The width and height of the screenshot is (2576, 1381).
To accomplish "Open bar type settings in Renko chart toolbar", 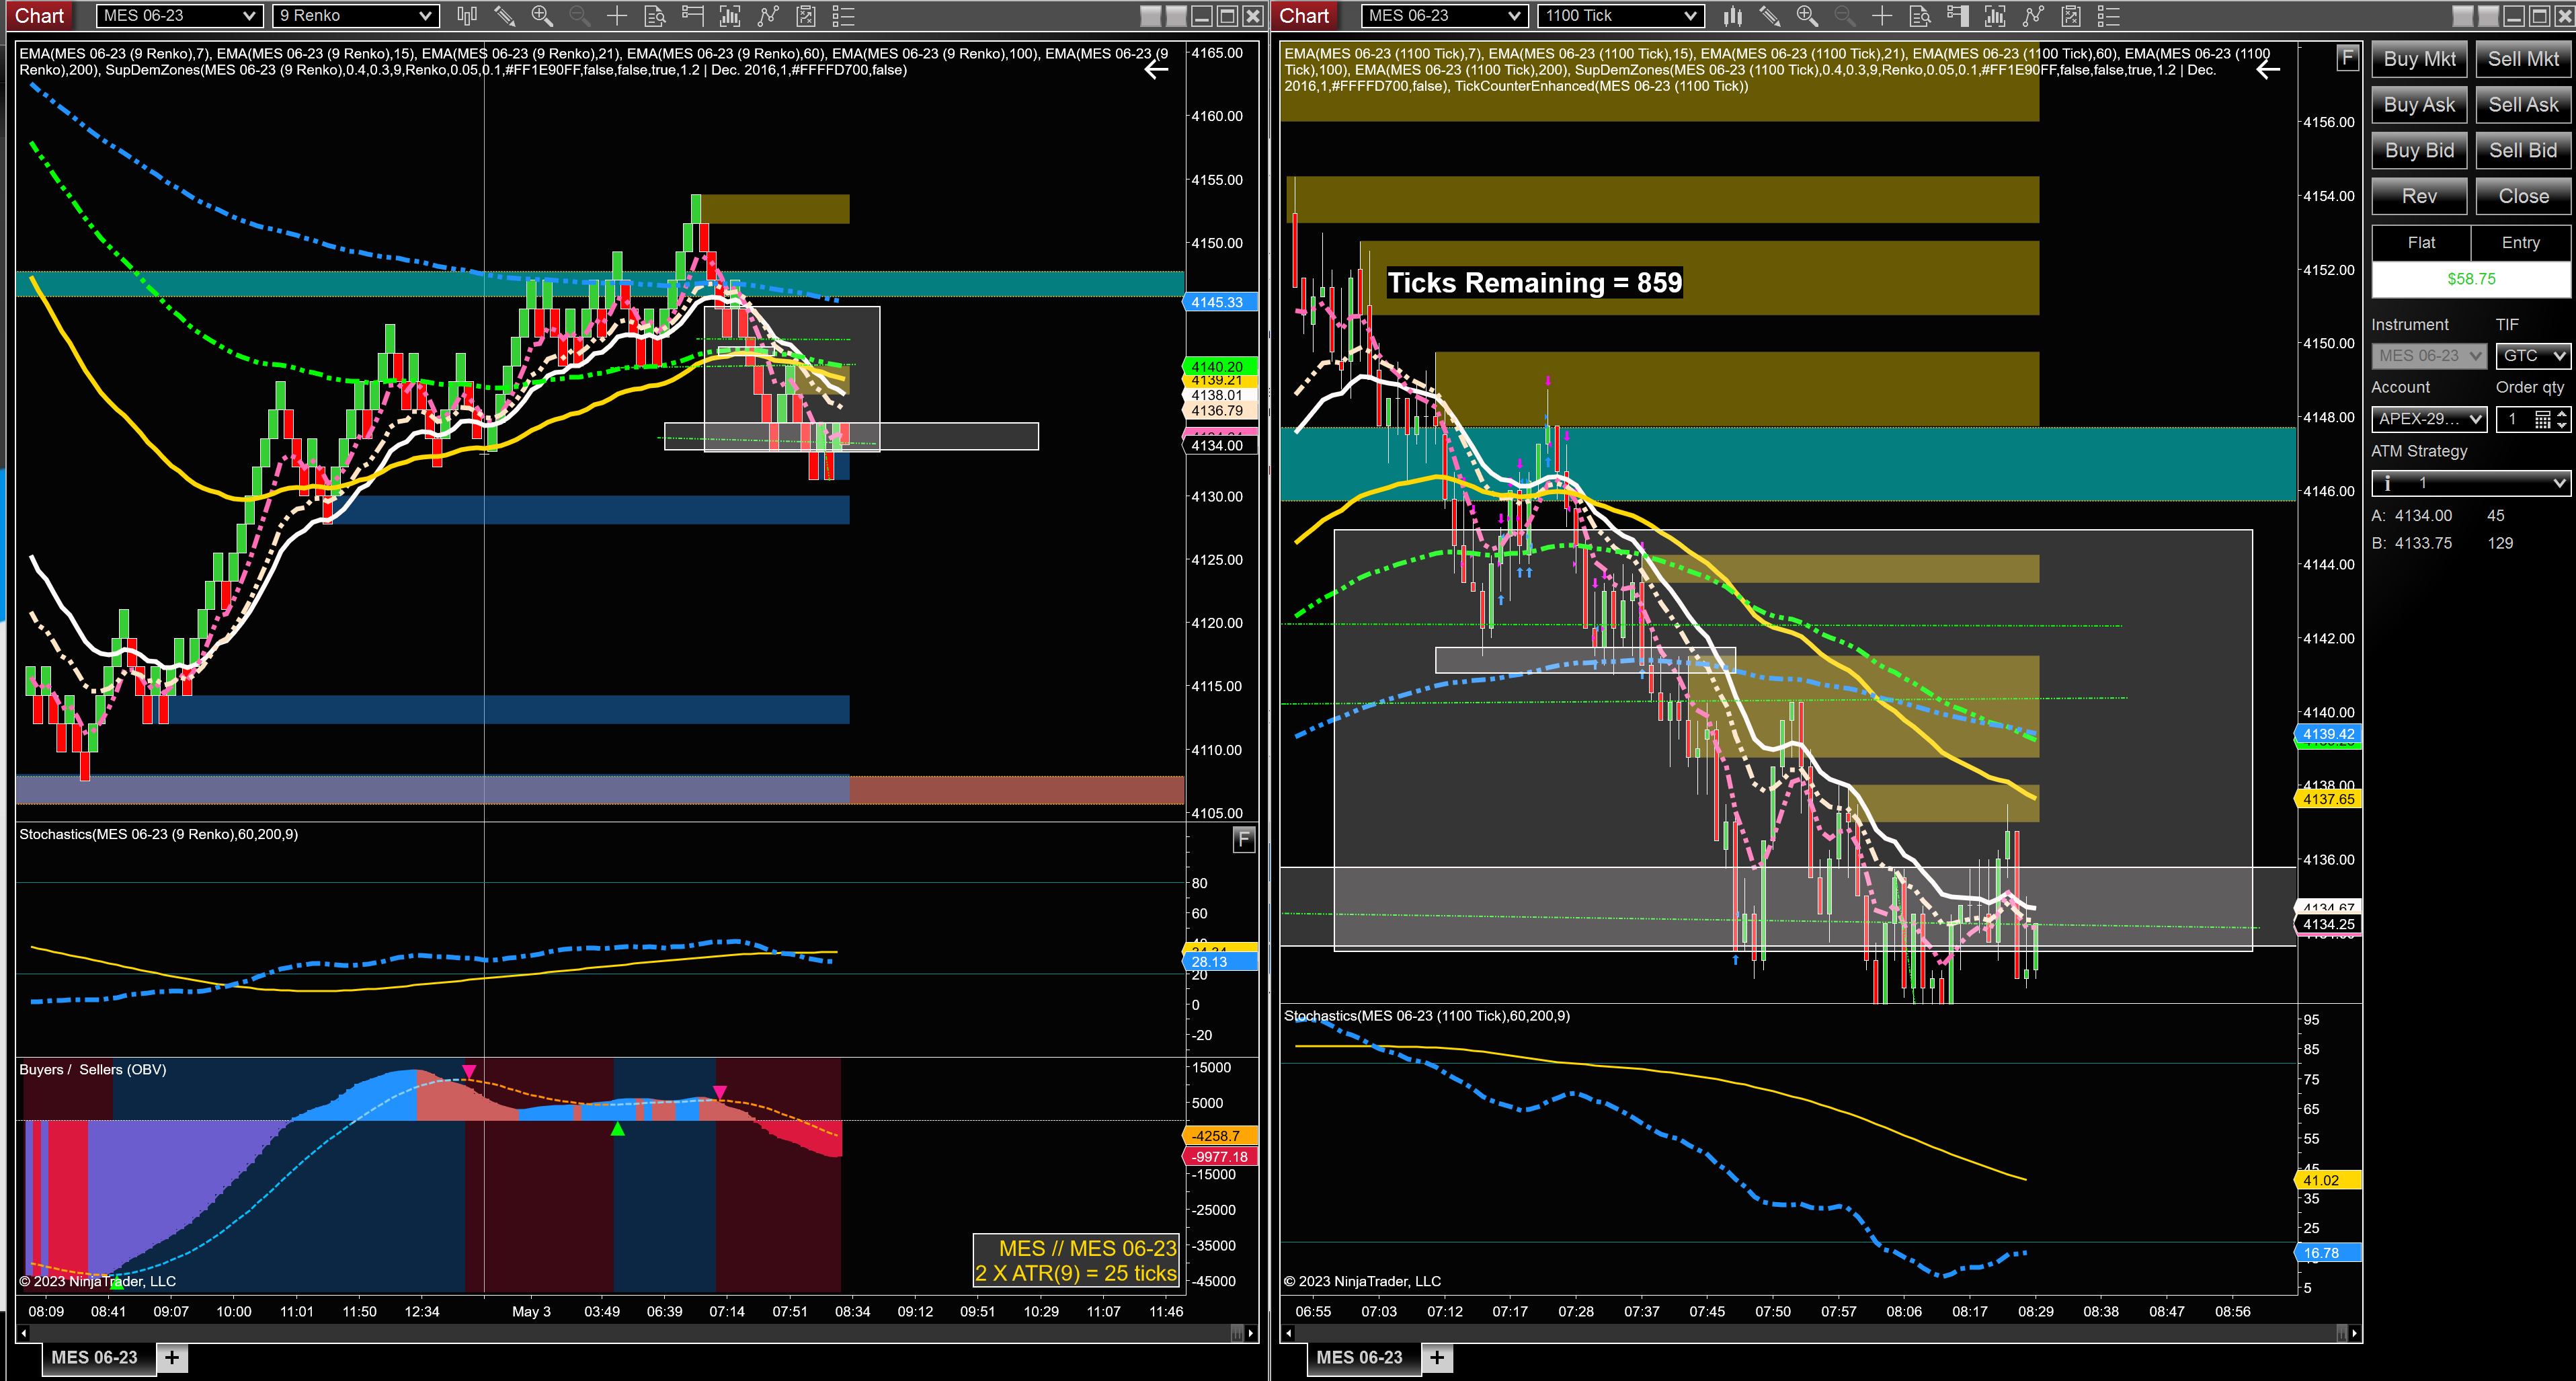I will 466,15.
